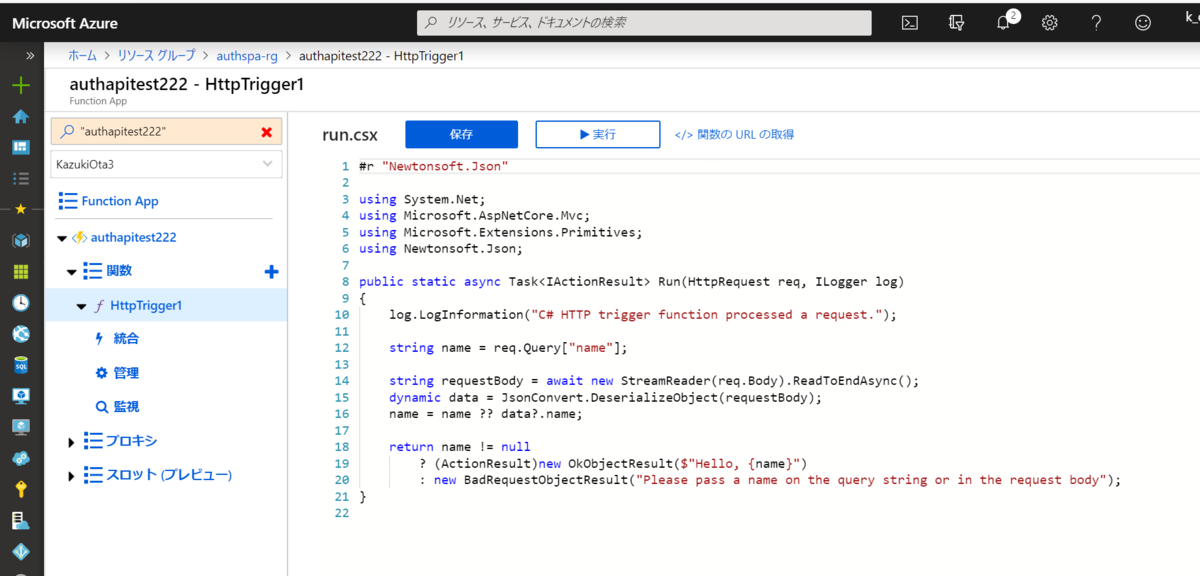Open the Recent clock icon
1200x576 pixels.
(20, 303)
